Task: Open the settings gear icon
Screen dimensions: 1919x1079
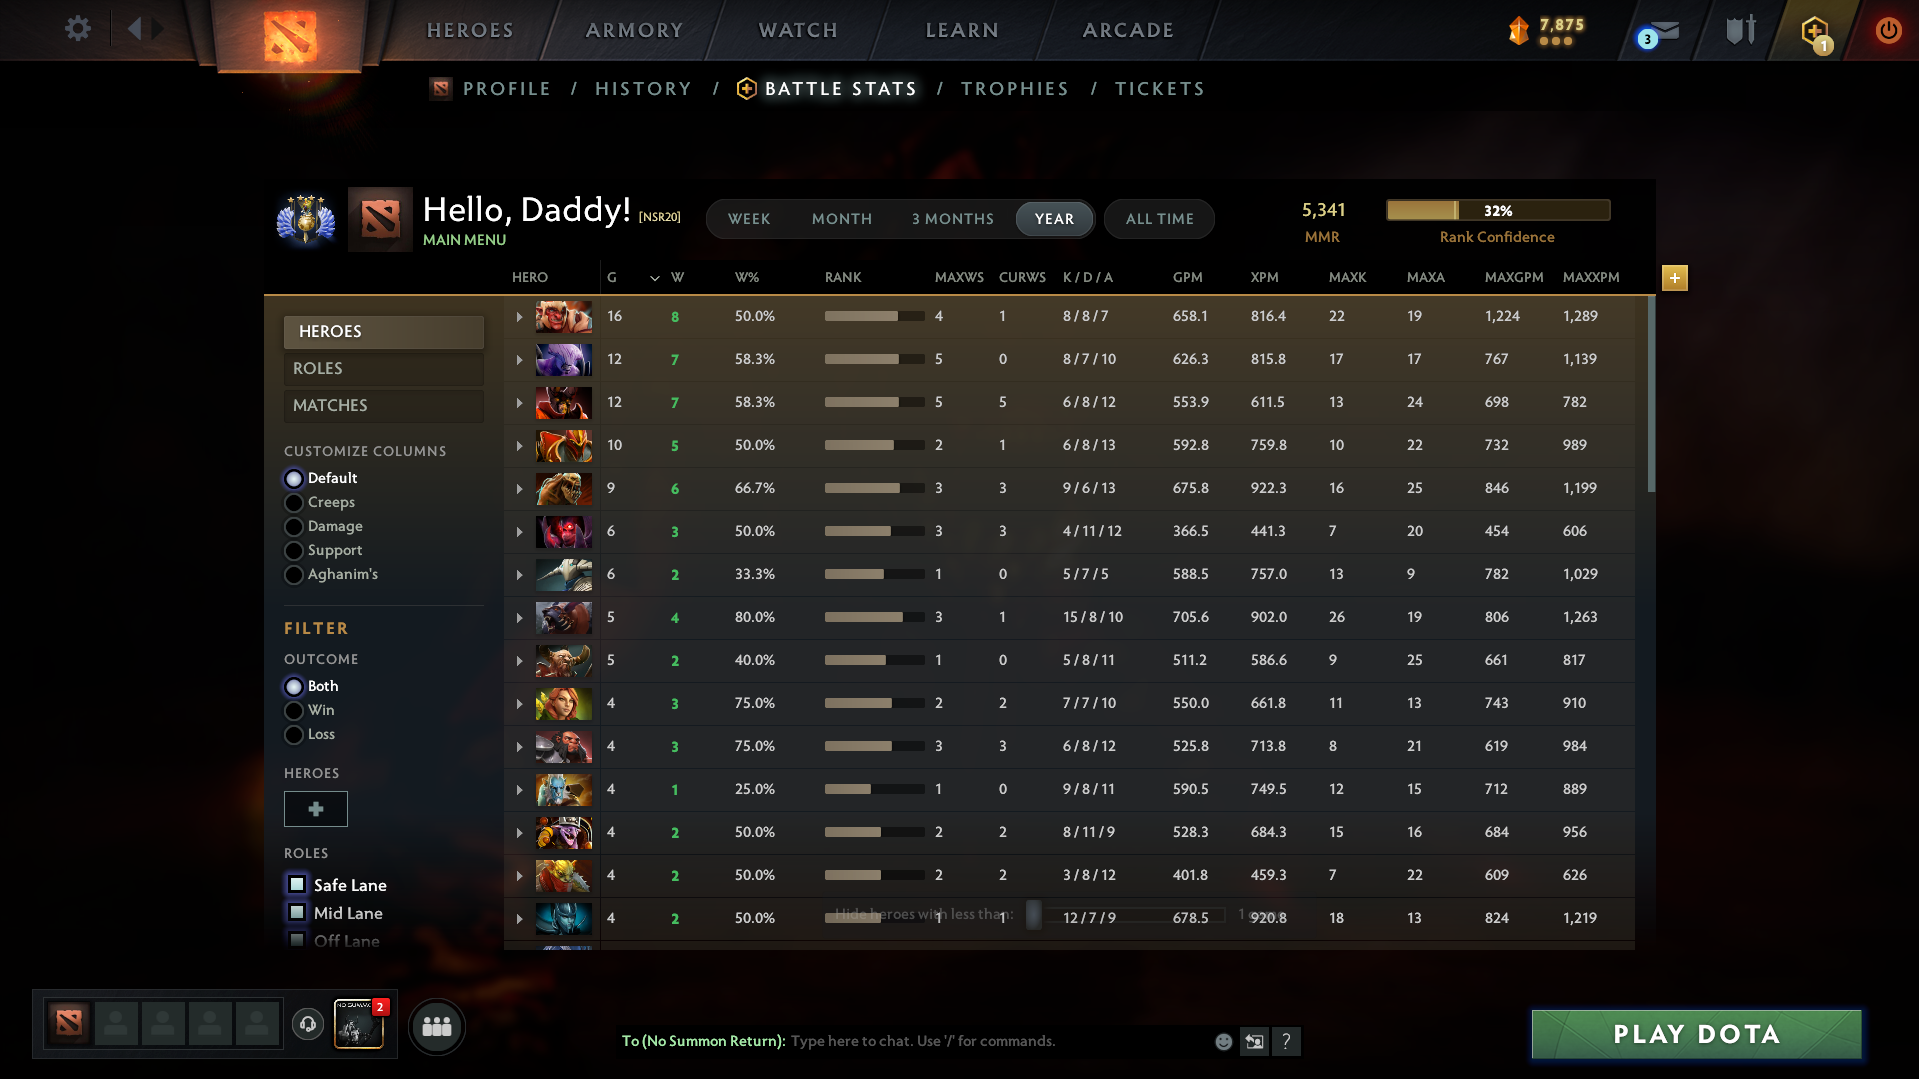Action: click(x=77, y=29)
